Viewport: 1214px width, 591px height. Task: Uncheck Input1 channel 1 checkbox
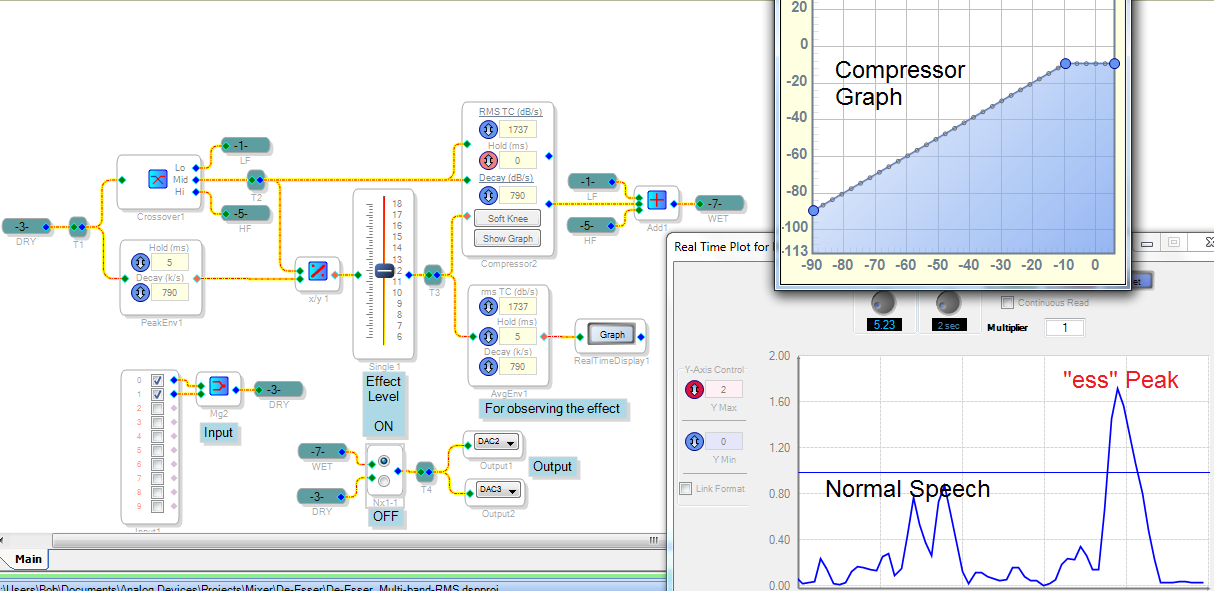[157, 395]
